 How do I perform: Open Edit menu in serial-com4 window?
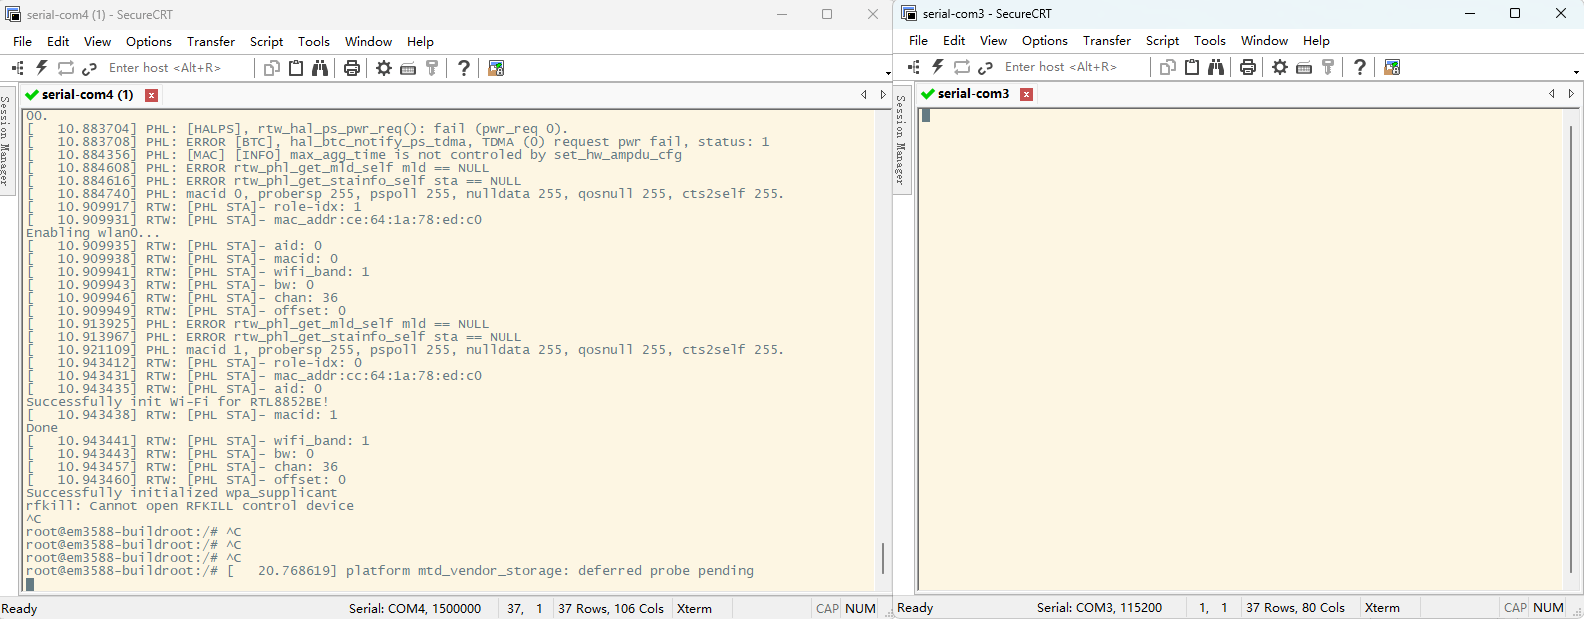[58, 42]
